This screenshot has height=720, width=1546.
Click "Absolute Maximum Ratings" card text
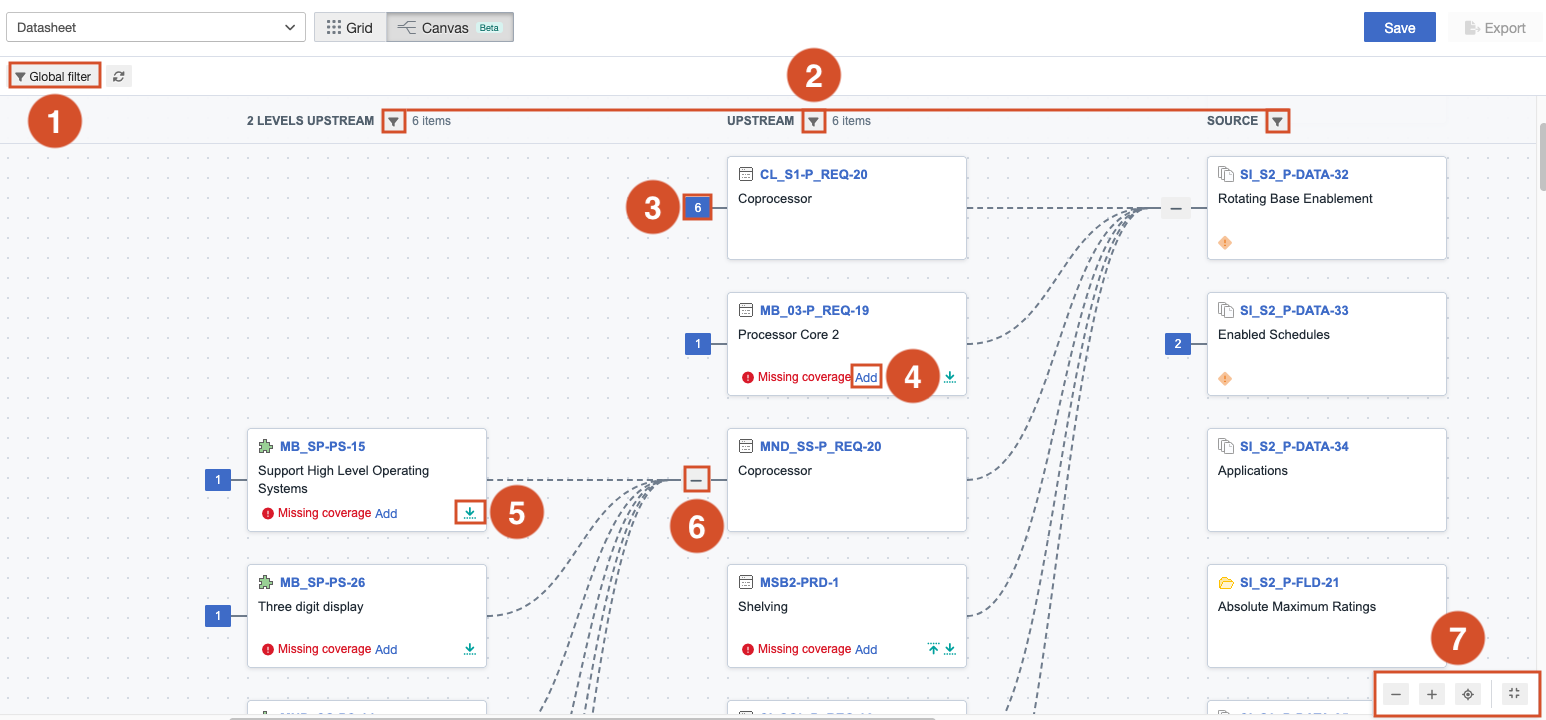1297,606
